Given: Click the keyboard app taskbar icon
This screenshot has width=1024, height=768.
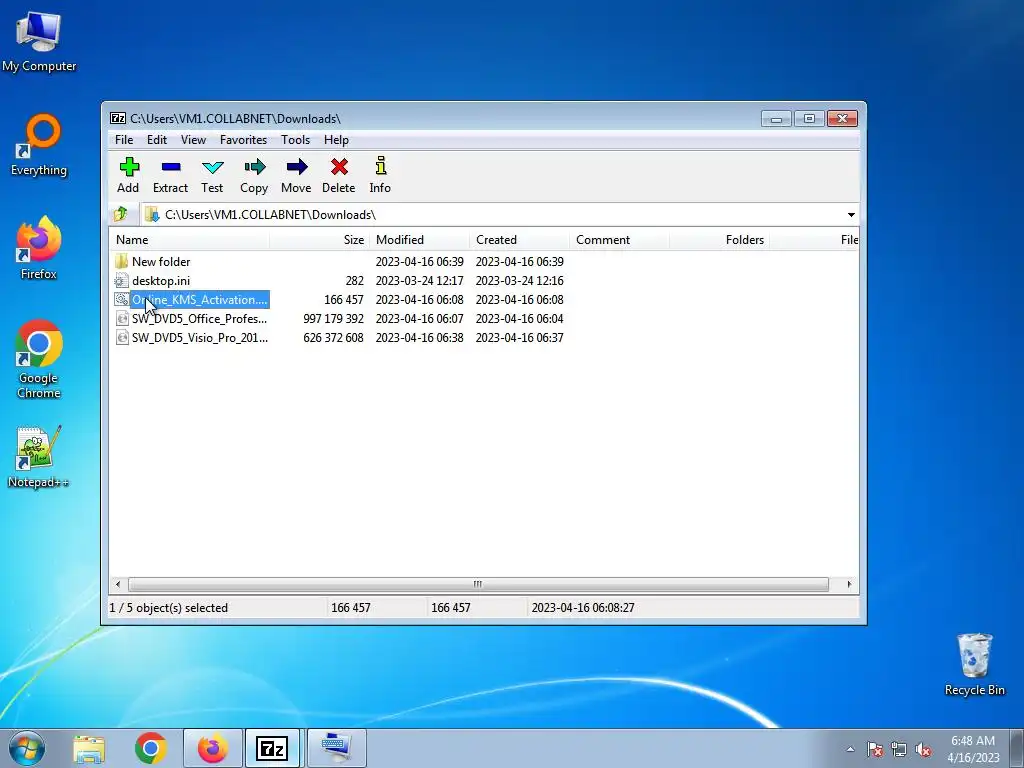Looking at the screenshot, I should 336,748.
